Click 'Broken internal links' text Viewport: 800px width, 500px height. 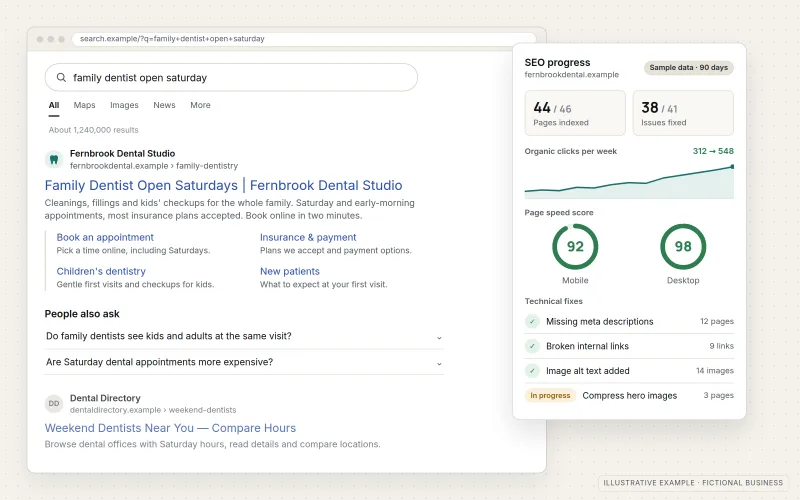(587, 346)
